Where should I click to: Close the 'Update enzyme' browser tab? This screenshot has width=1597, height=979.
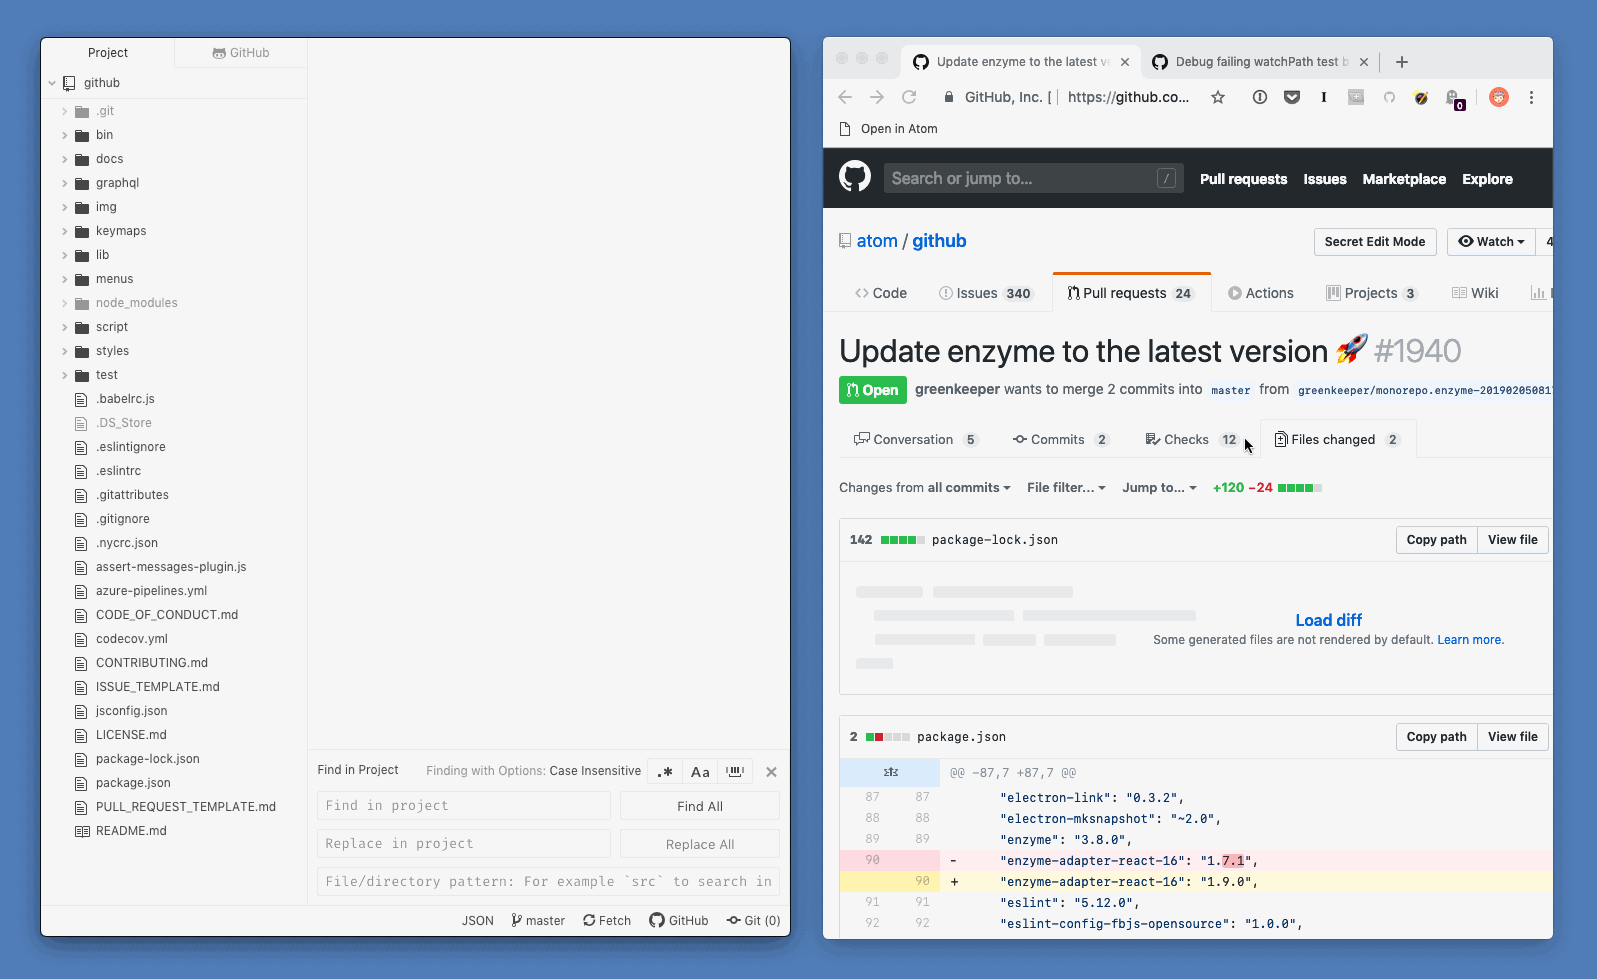click(x=1125, y=62)
